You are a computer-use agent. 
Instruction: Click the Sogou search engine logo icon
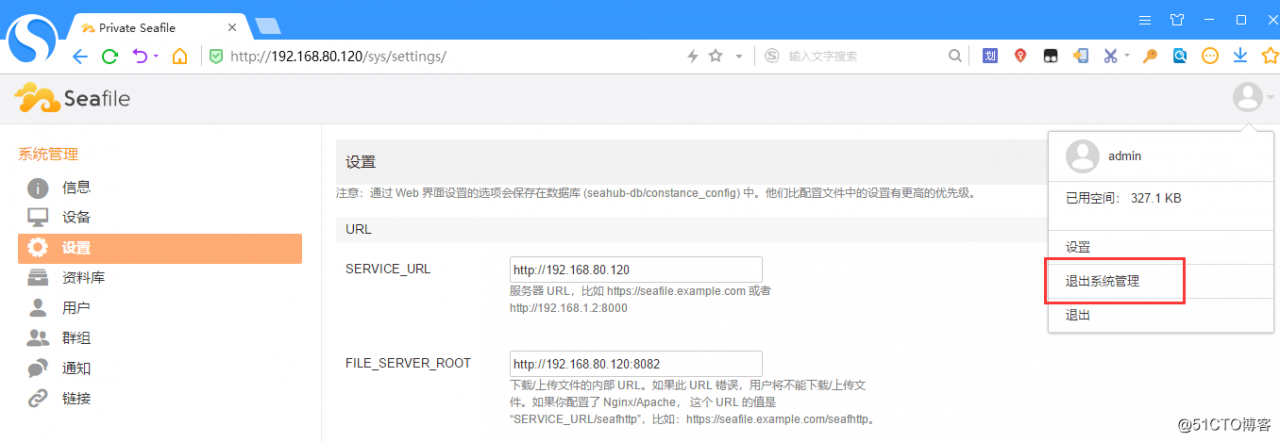pos(772,56)
